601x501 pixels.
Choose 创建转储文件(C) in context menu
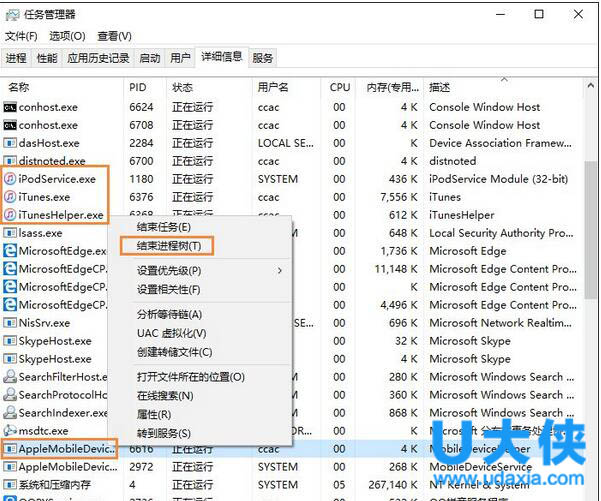(174, 352)
